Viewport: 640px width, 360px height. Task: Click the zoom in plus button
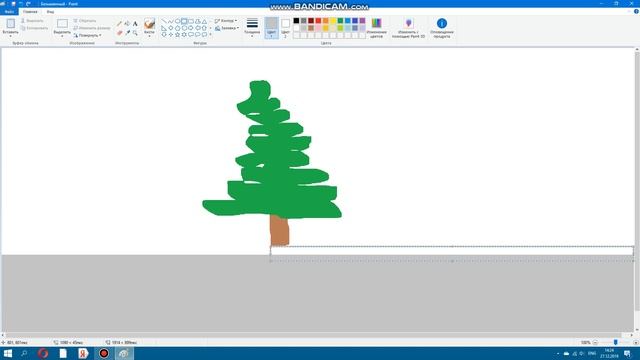tap(636, 342)
